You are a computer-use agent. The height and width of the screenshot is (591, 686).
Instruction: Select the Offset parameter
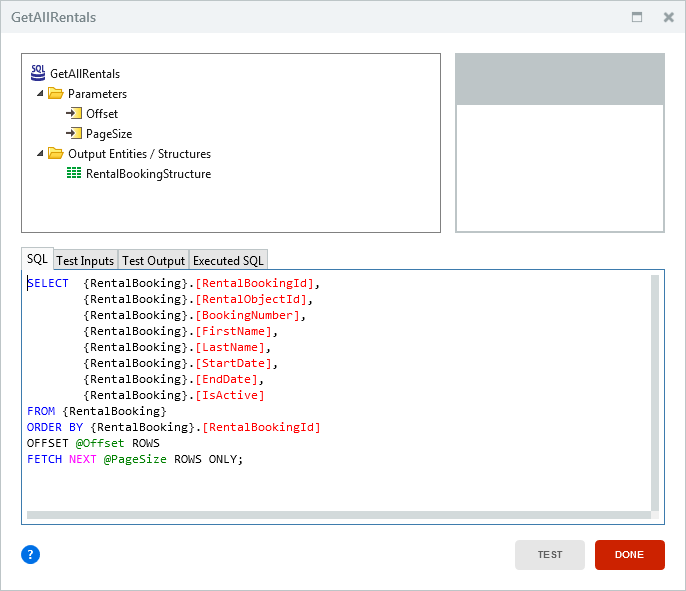102,114
